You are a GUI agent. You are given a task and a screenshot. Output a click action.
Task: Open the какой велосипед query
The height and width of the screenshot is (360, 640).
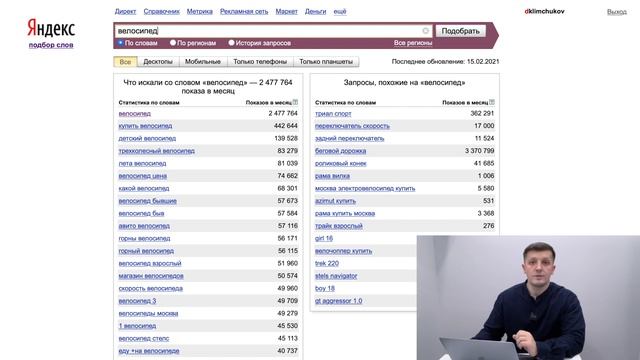(x=144, y=188)
